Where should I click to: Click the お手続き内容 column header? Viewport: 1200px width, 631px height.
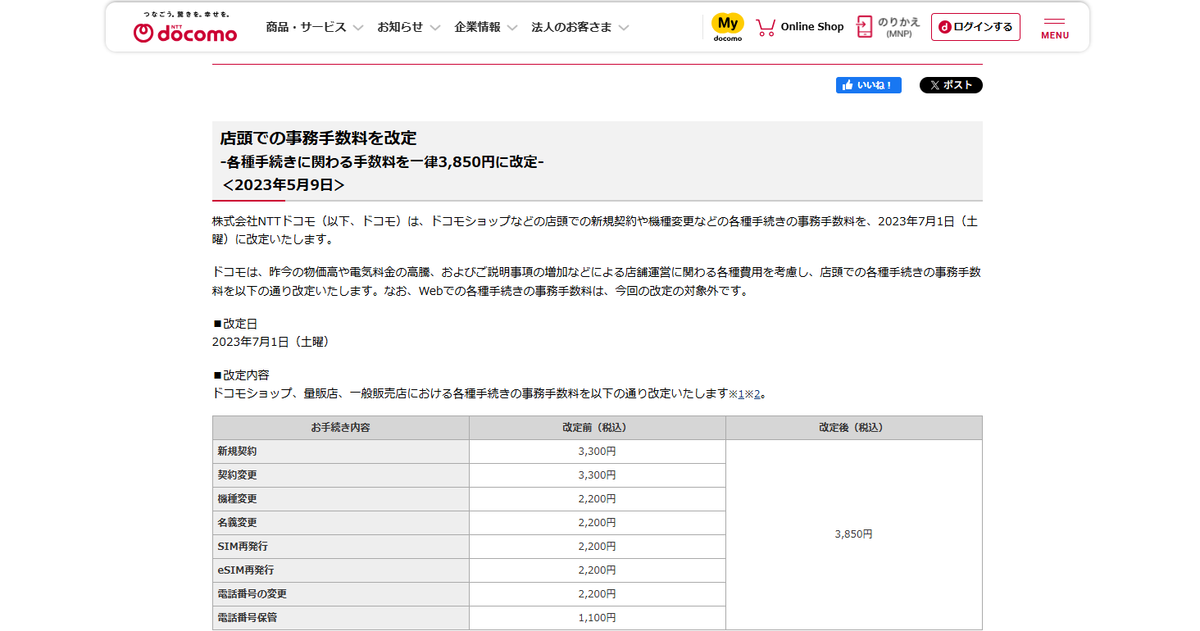[341, 427]
